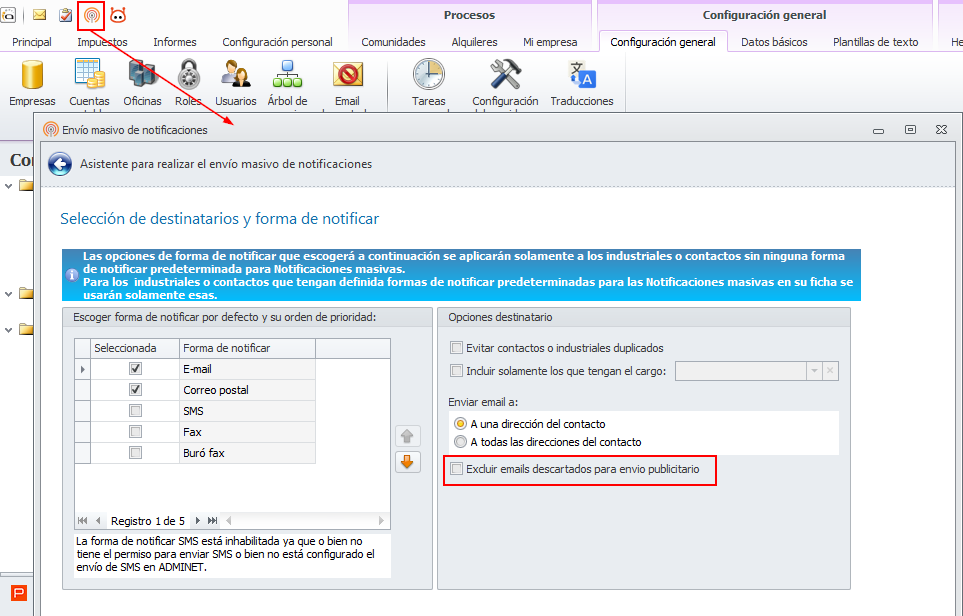
Task: Switch to the Informes tab
Action: [175, 42]
